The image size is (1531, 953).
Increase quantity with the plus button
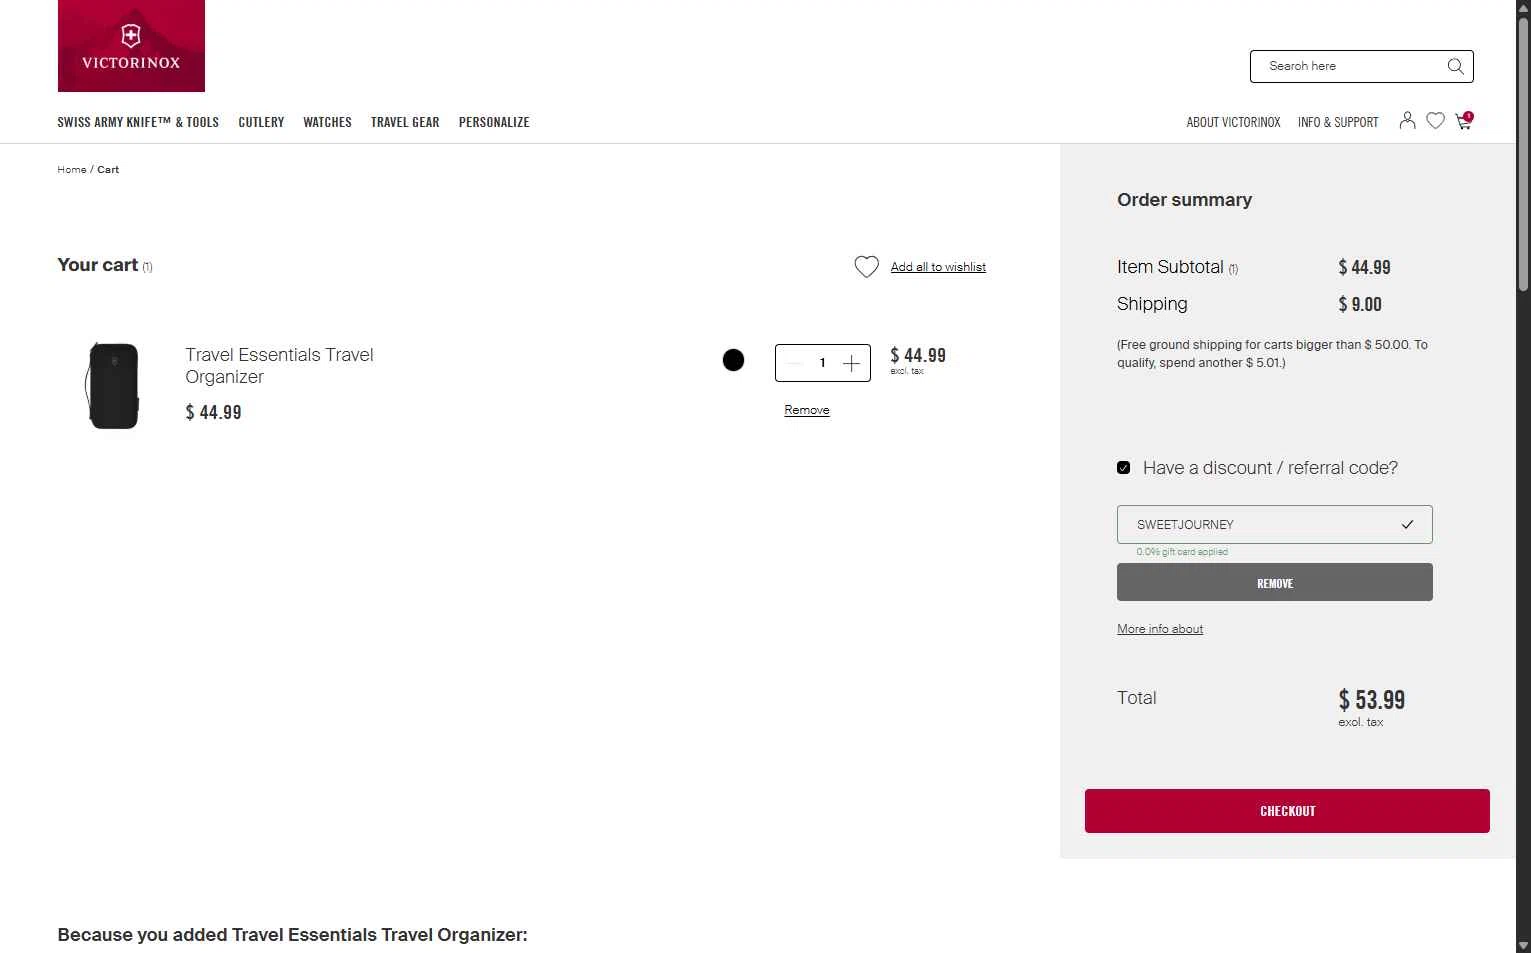[851, 363]
